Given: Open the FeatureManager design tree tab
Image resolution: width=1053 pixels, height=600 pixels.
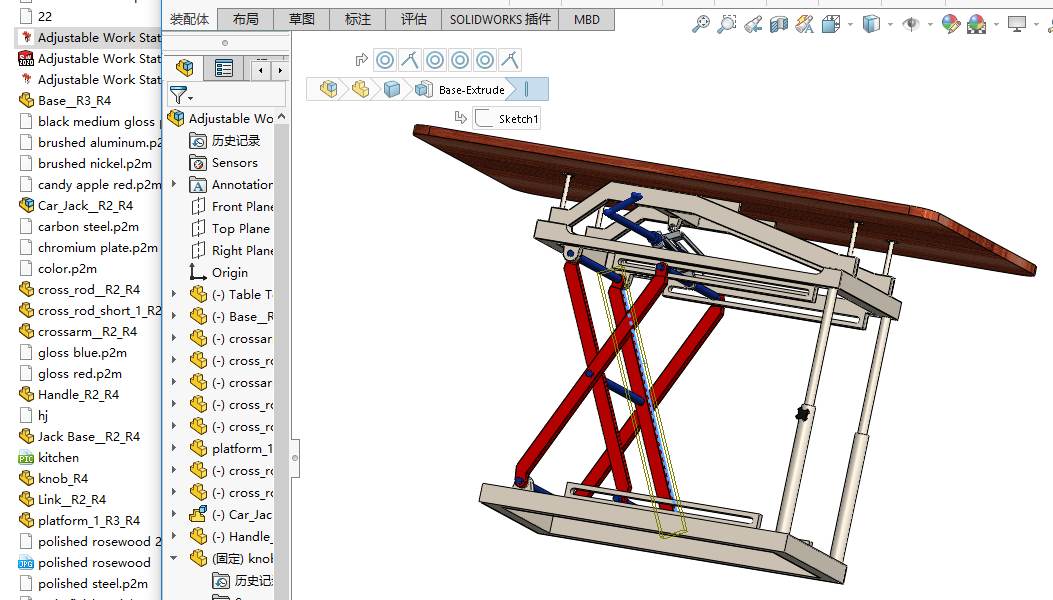Looking at the screenshot, I should [185, 68].
